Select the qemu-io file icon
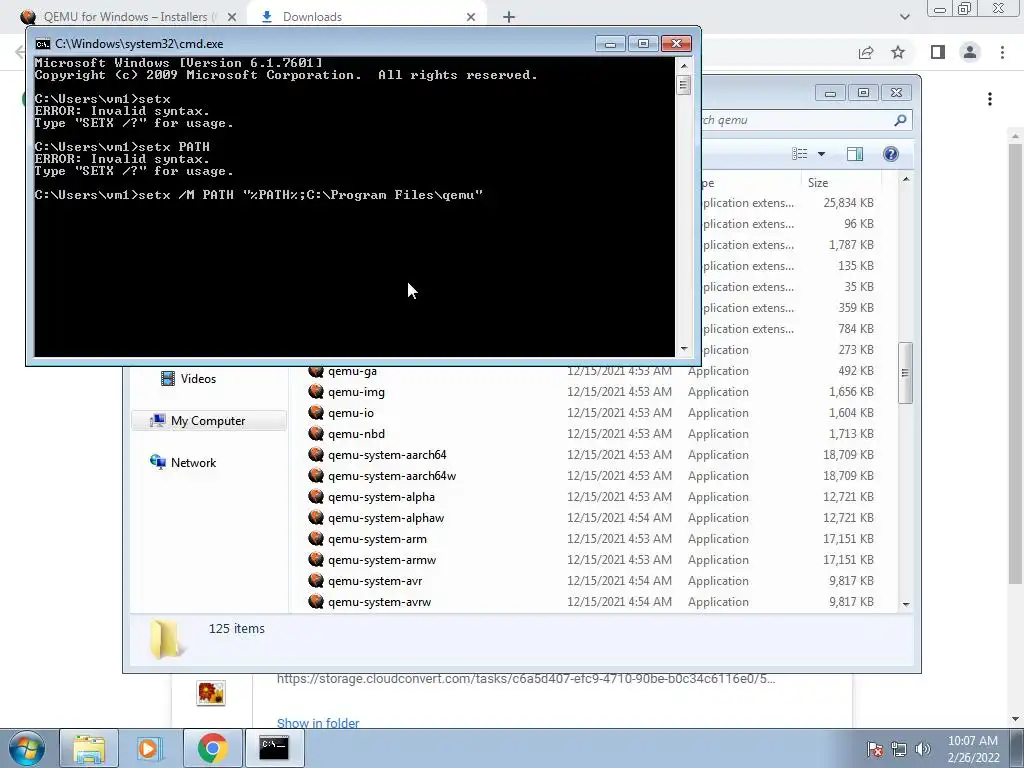 pos(316,413)
